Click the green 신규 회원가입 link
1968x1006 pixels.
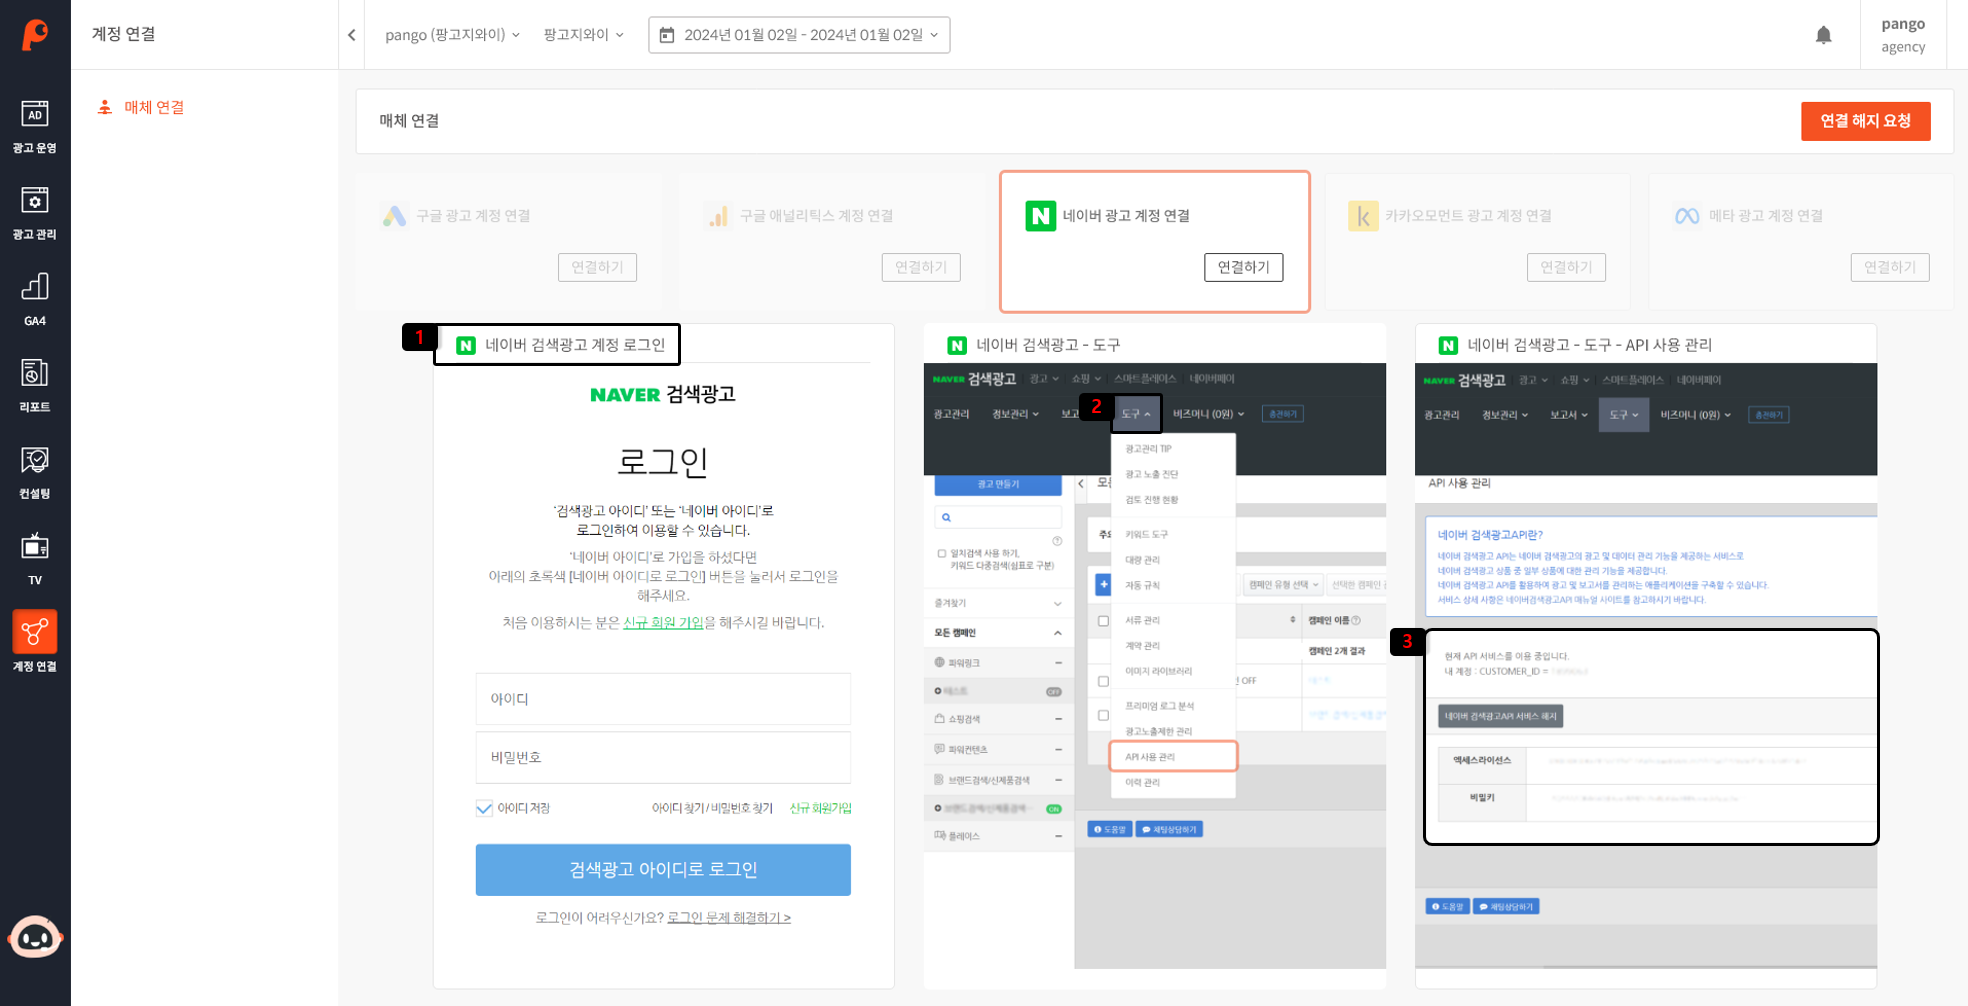(x=820, y=808)
